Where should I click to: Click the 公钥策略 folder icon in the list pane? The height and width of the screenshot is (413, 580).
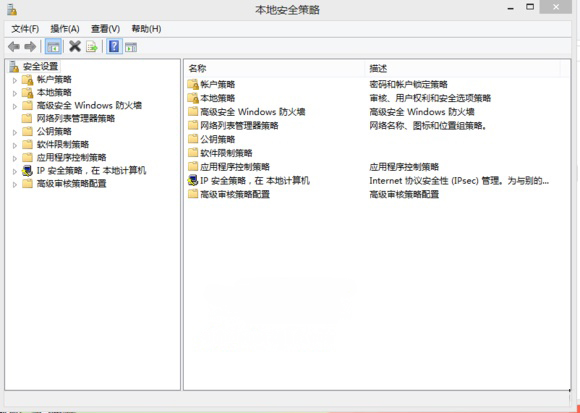point(193,139)
